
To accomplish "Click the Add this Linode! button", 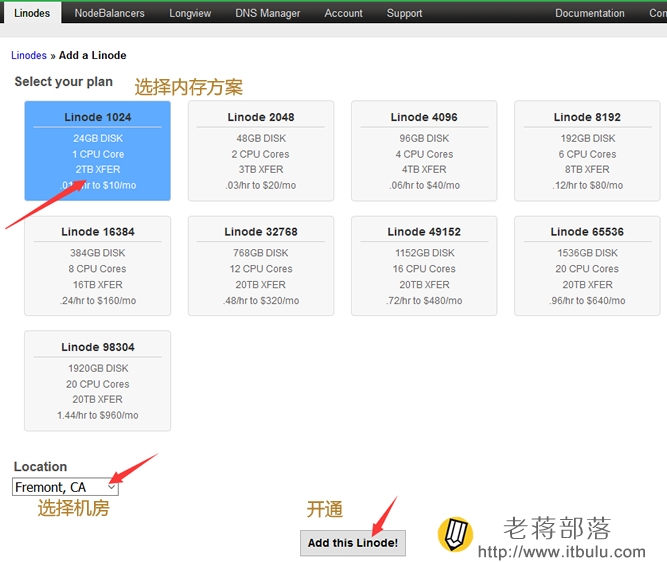I will (353, 543).
